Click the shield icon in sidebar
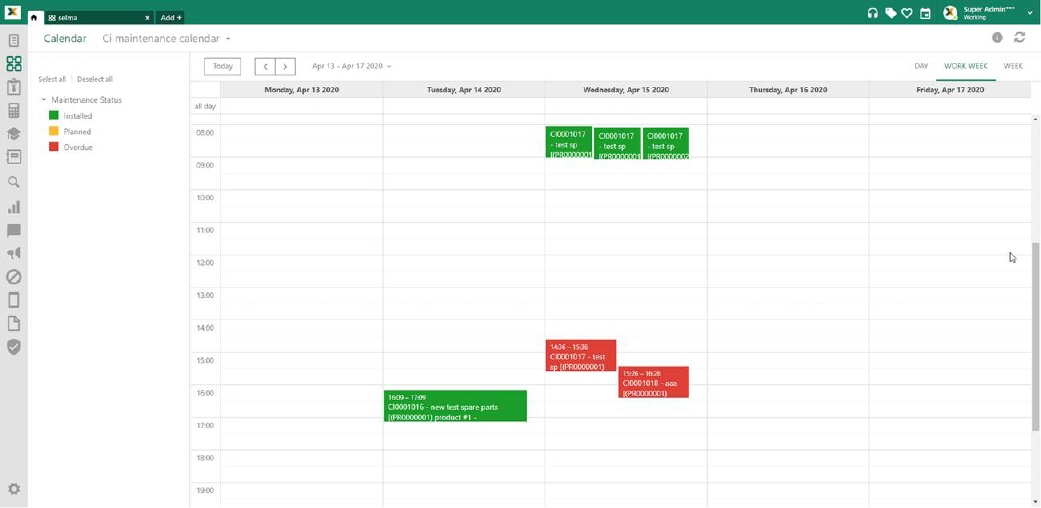 click(x=14, y=347)
